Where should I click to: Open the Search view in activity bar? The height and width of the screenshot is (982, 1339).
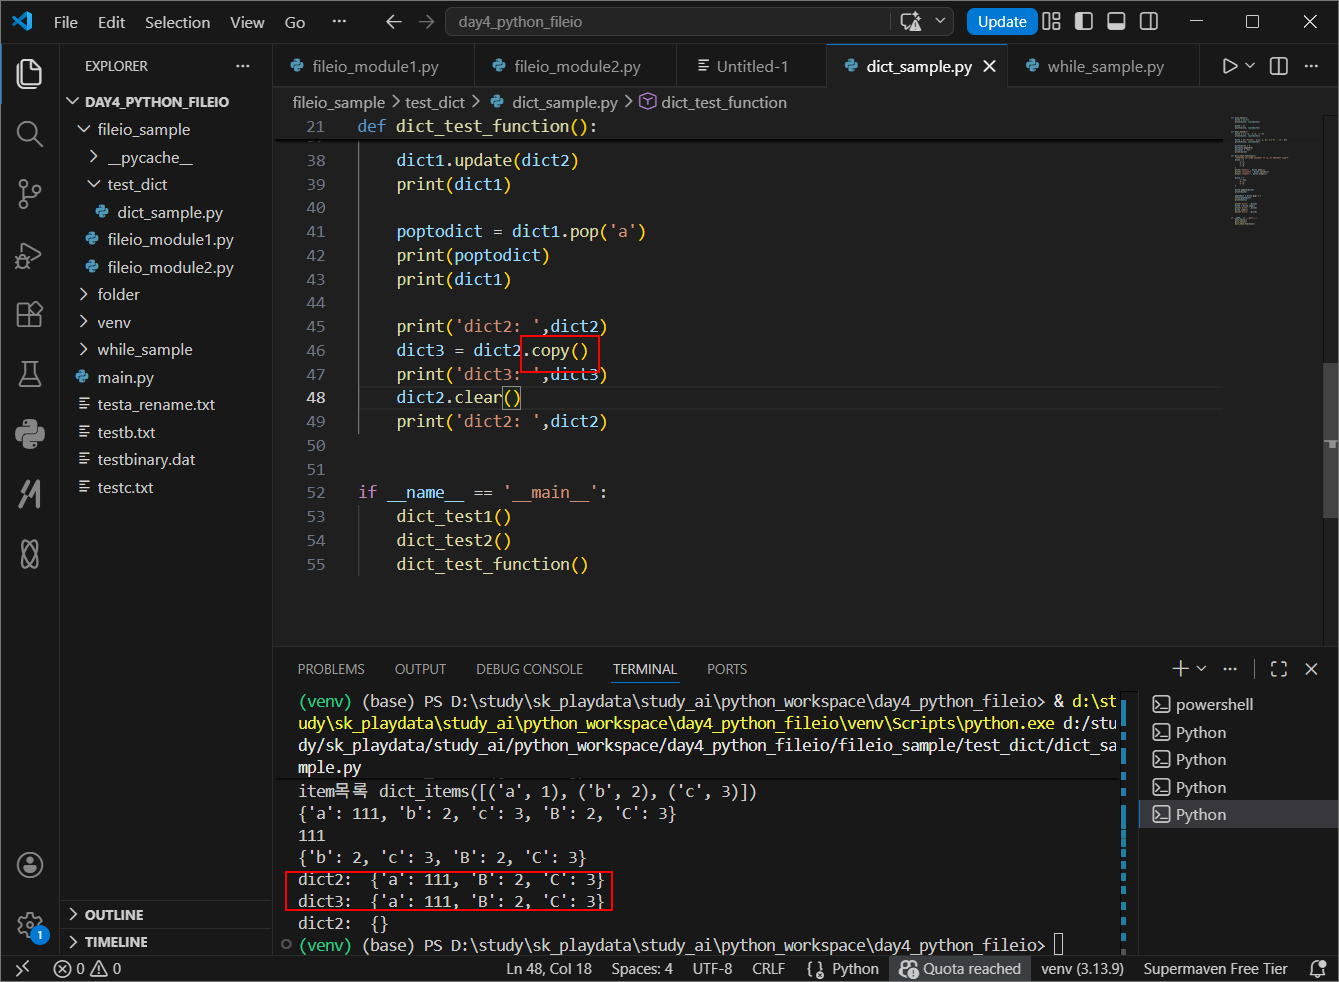[30, 134]
